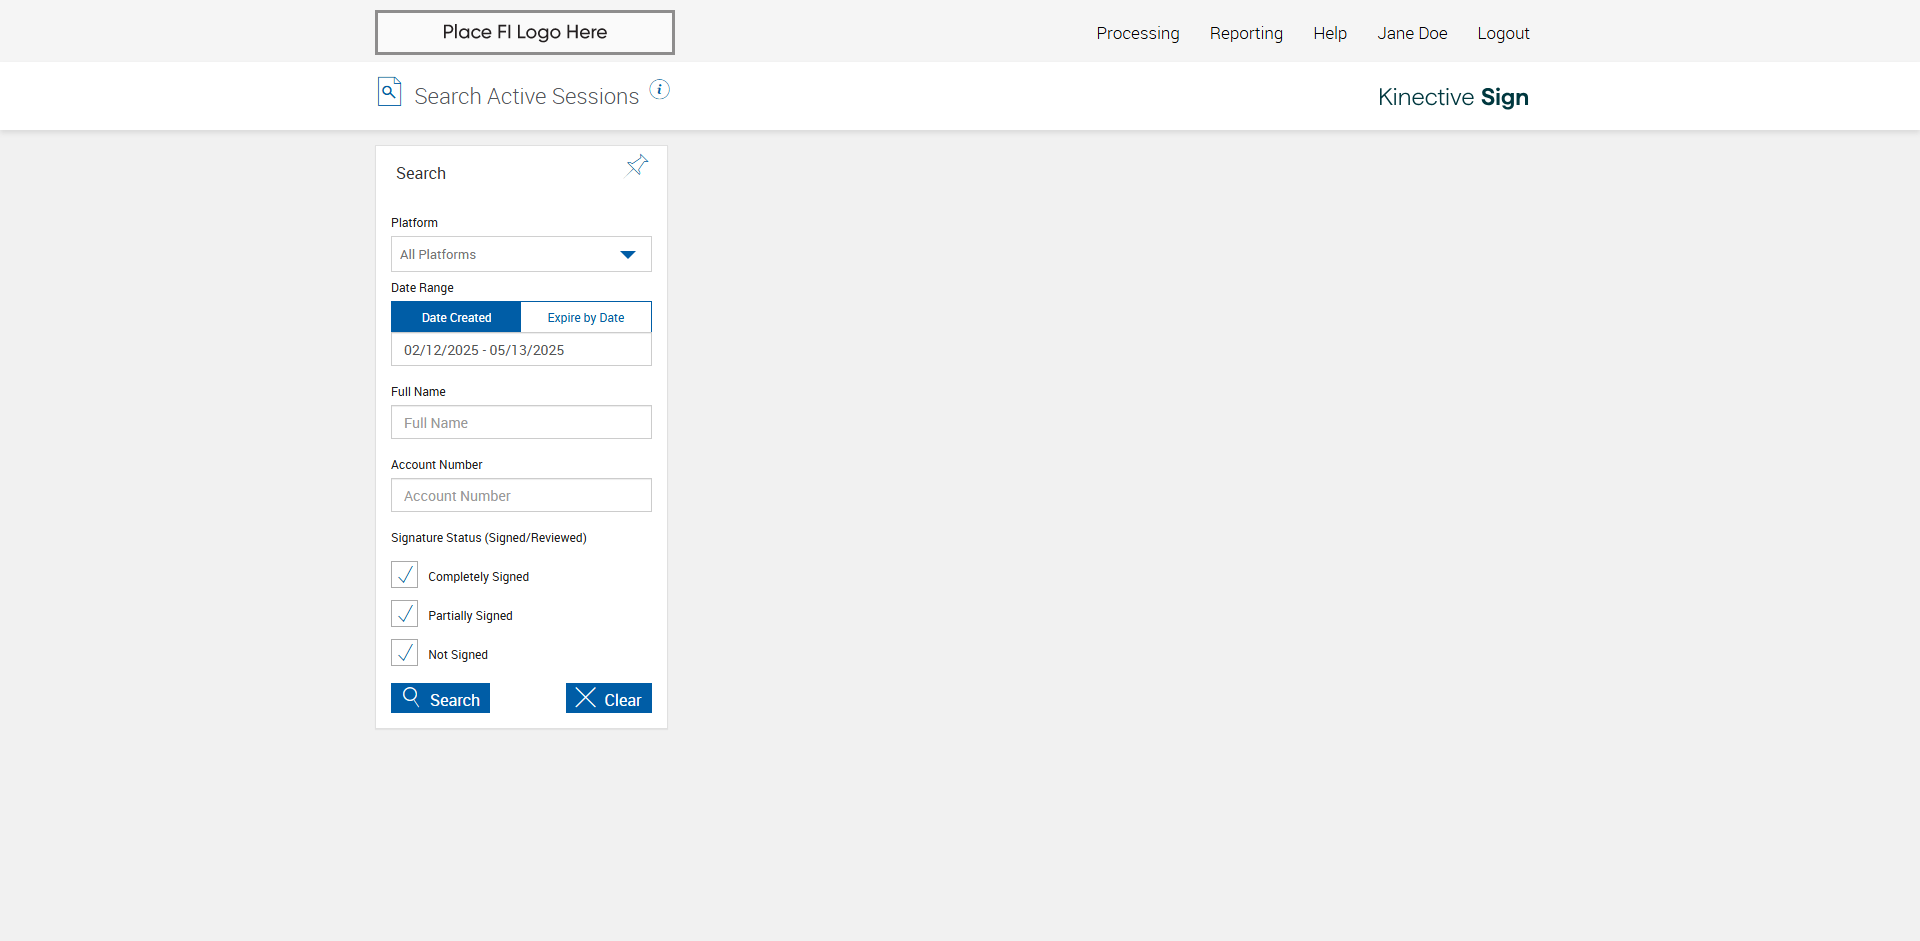Image resolution: width=1920 pixels, height=941 pixels.
Task: Click the Logout link
Action: click(1503, 33)
